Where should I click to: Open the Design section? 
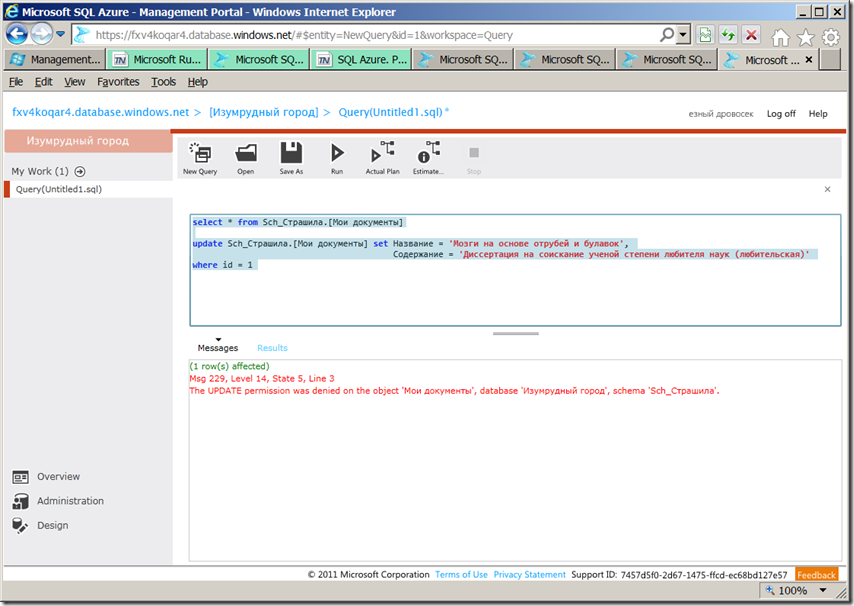[x=40, y=526]
